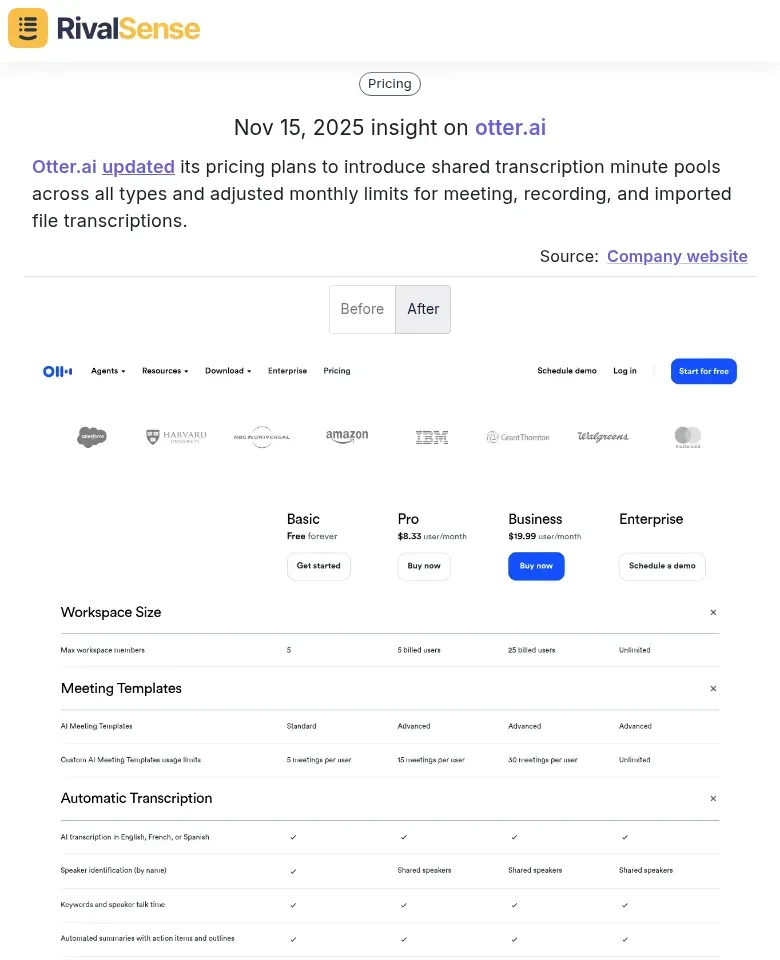Switch to the Before view

[x=362, y=309]
